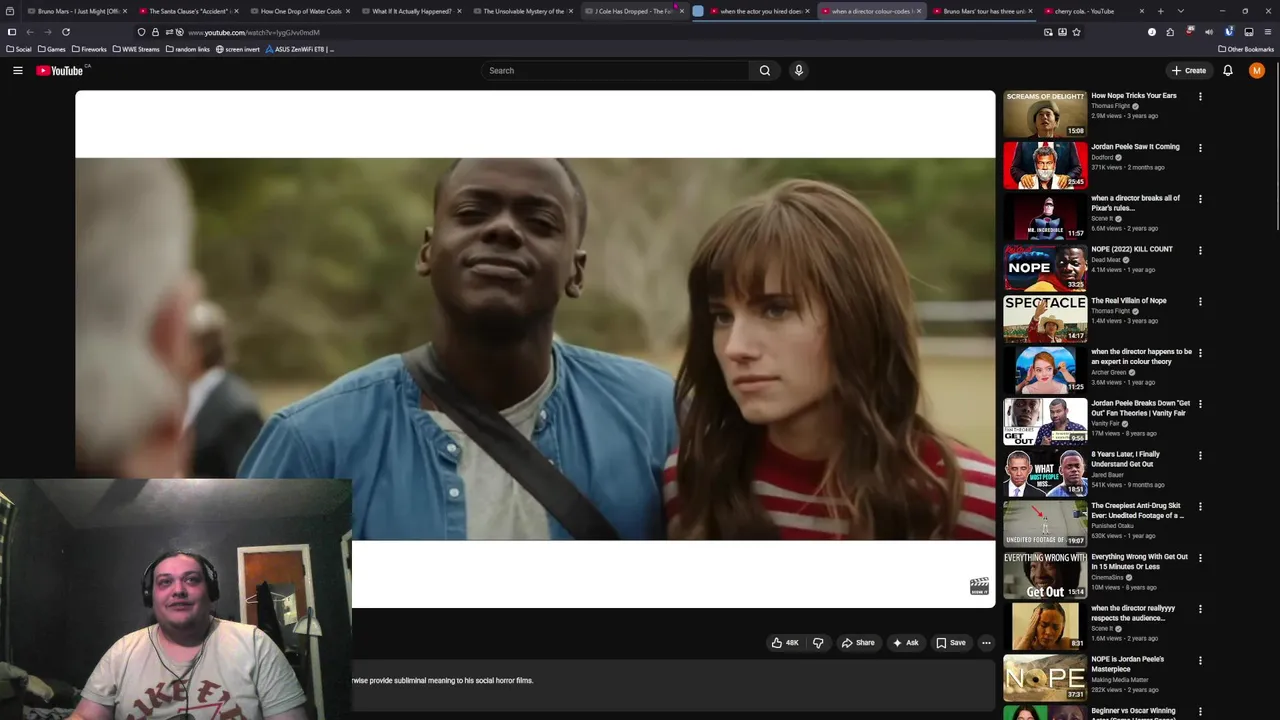
Task: Click the shield tracking protection icon
Action: point(141,32)
